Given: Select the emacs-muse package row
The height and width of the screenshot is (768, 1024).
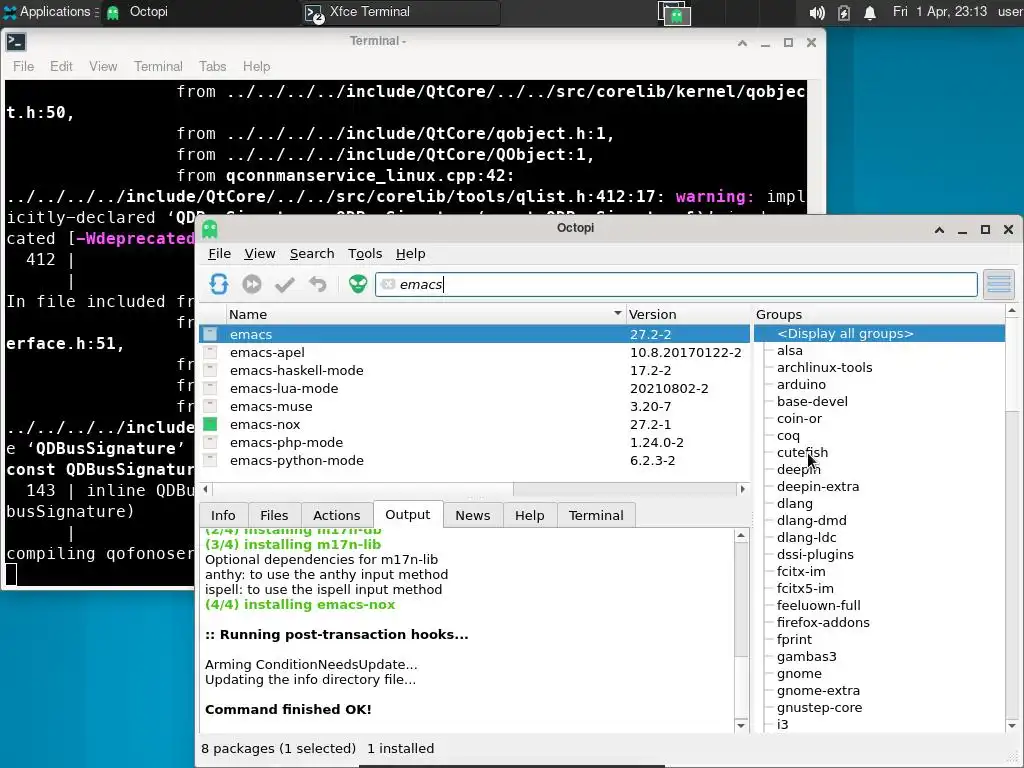Looking at the screenshot, I should [475, 406].
